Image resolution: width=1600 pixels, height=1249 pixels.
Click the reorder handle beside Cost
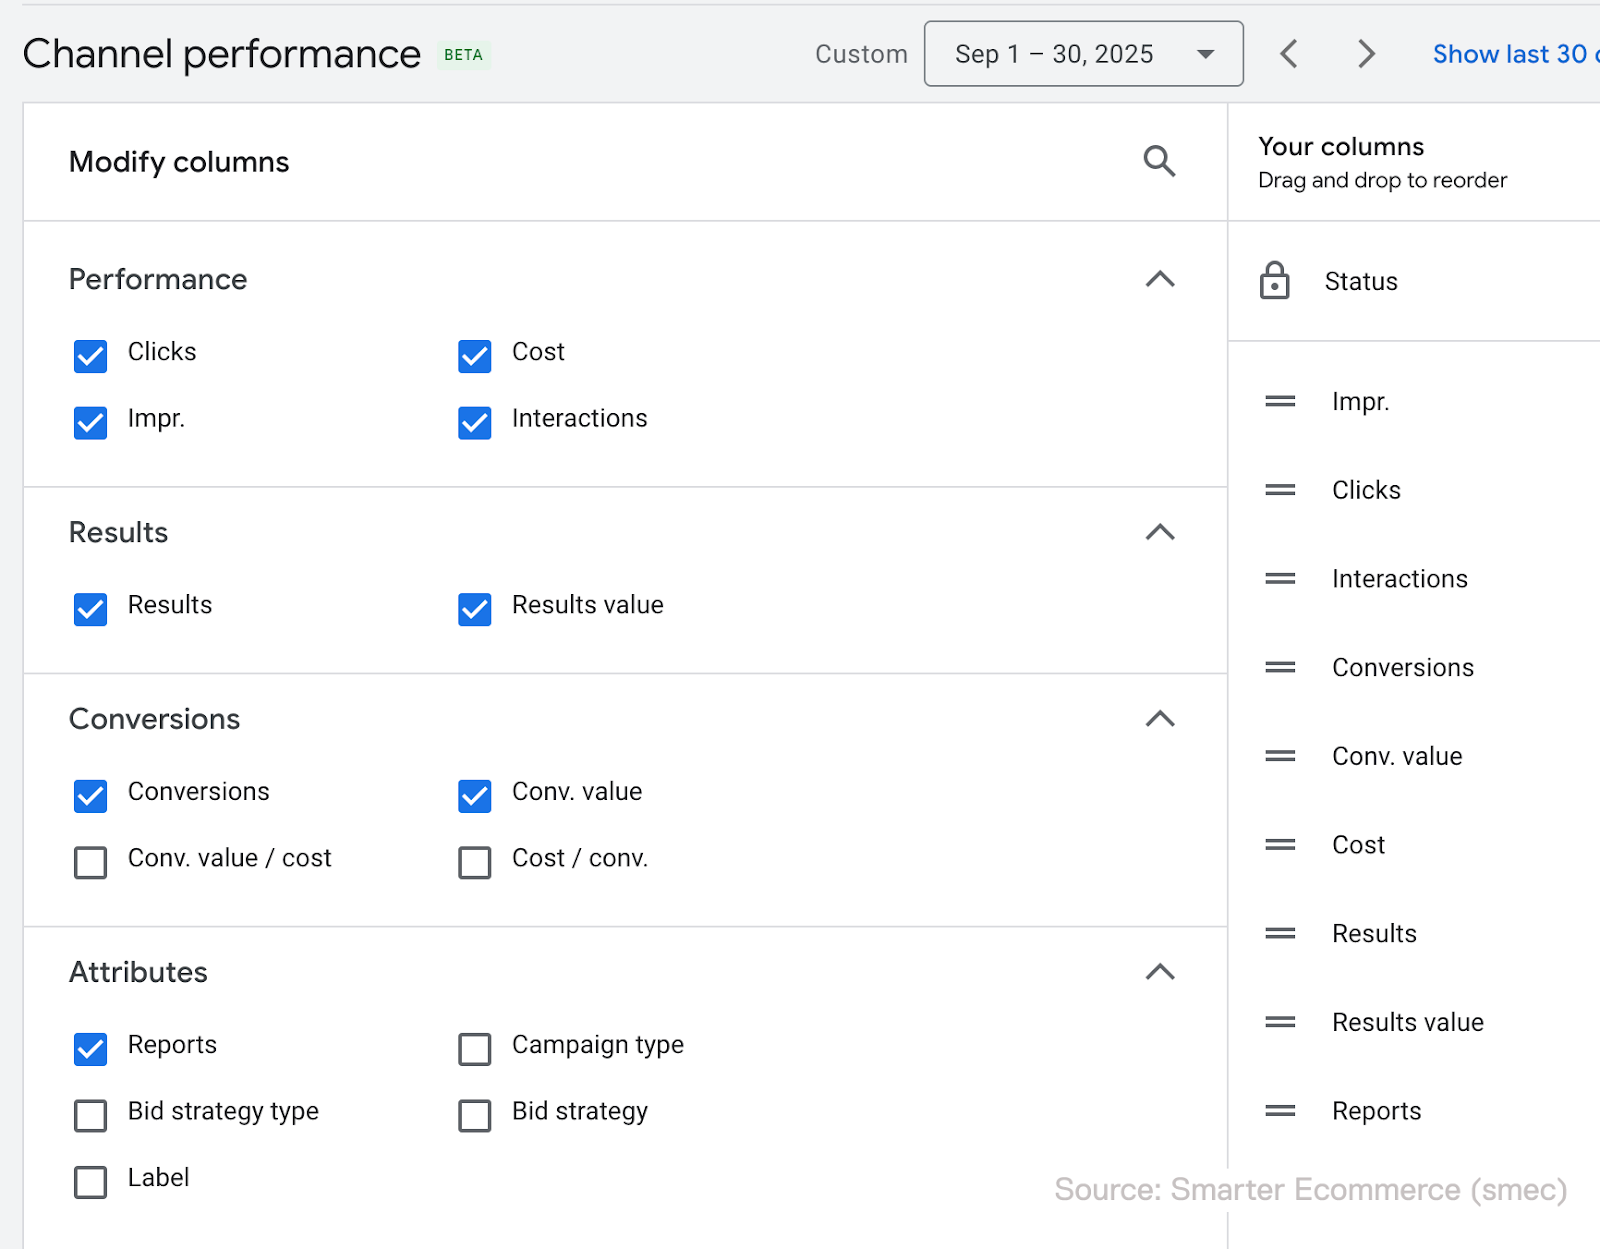pyautogui.click(x=1279, y=844)
